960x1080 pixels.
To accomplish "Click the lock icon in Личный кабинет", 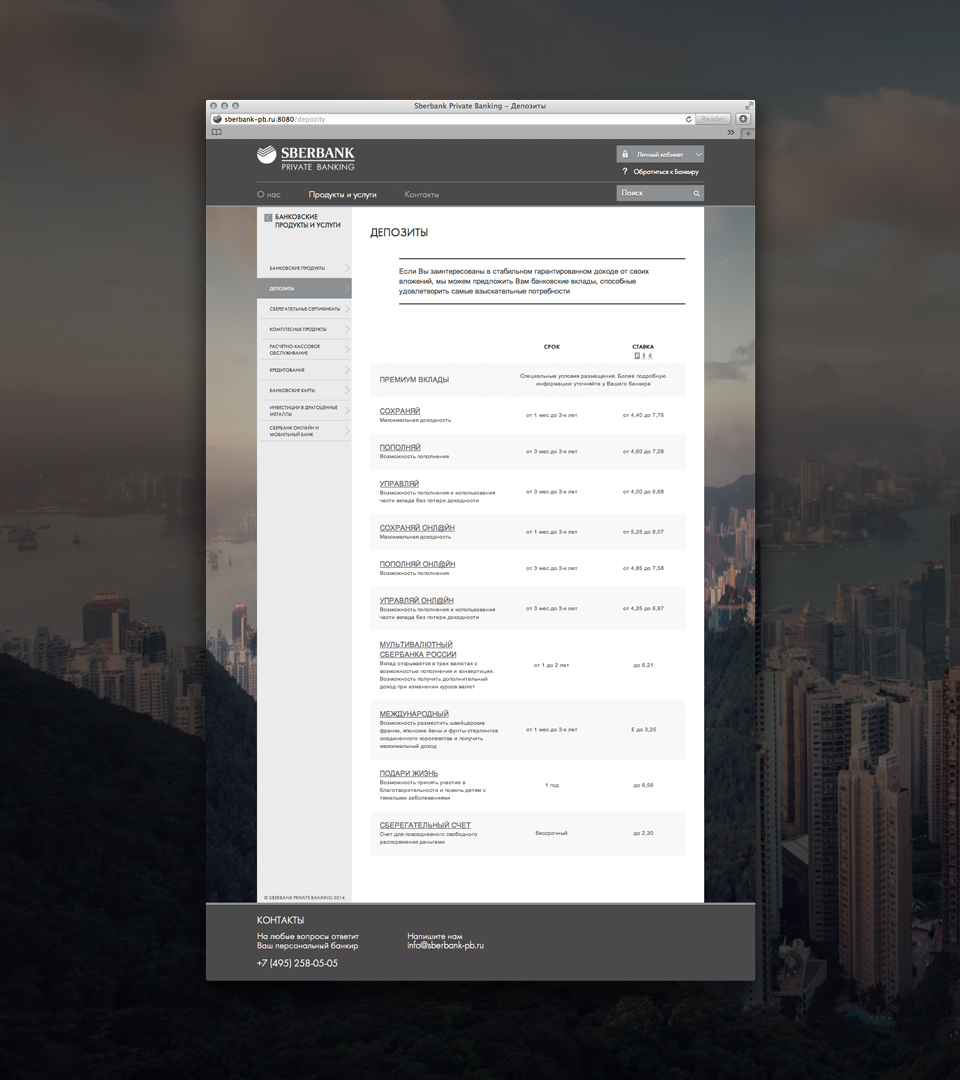I will coord(625,154).
